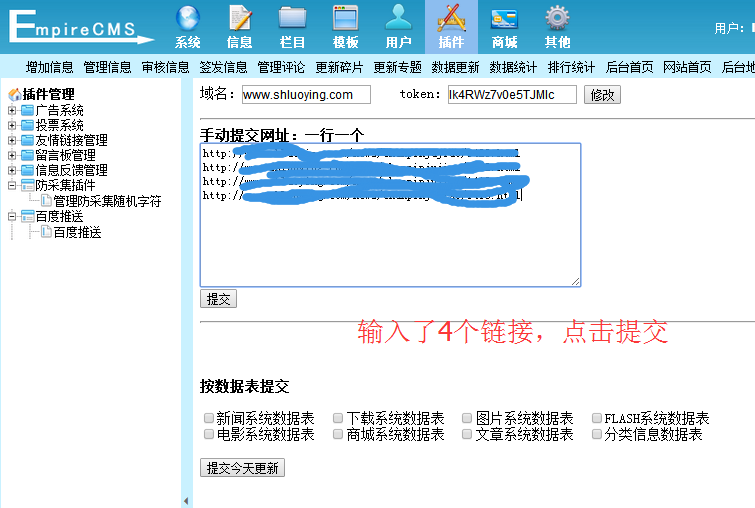The height and width of the screenshot is (508, 755).
Task: Grab the textarea resize handle corner
Action: click(575, 281)
